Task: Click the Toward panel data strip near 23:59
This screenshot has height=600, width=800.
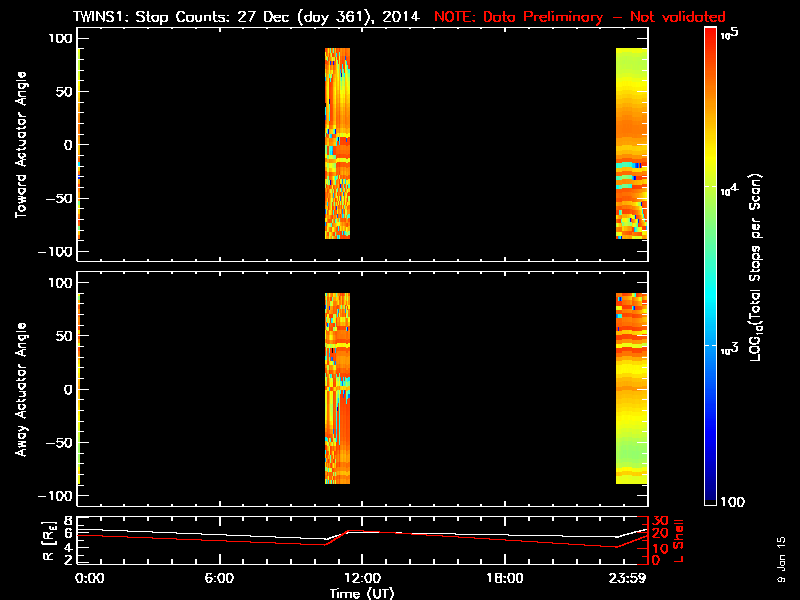Action: coord(632,143)
